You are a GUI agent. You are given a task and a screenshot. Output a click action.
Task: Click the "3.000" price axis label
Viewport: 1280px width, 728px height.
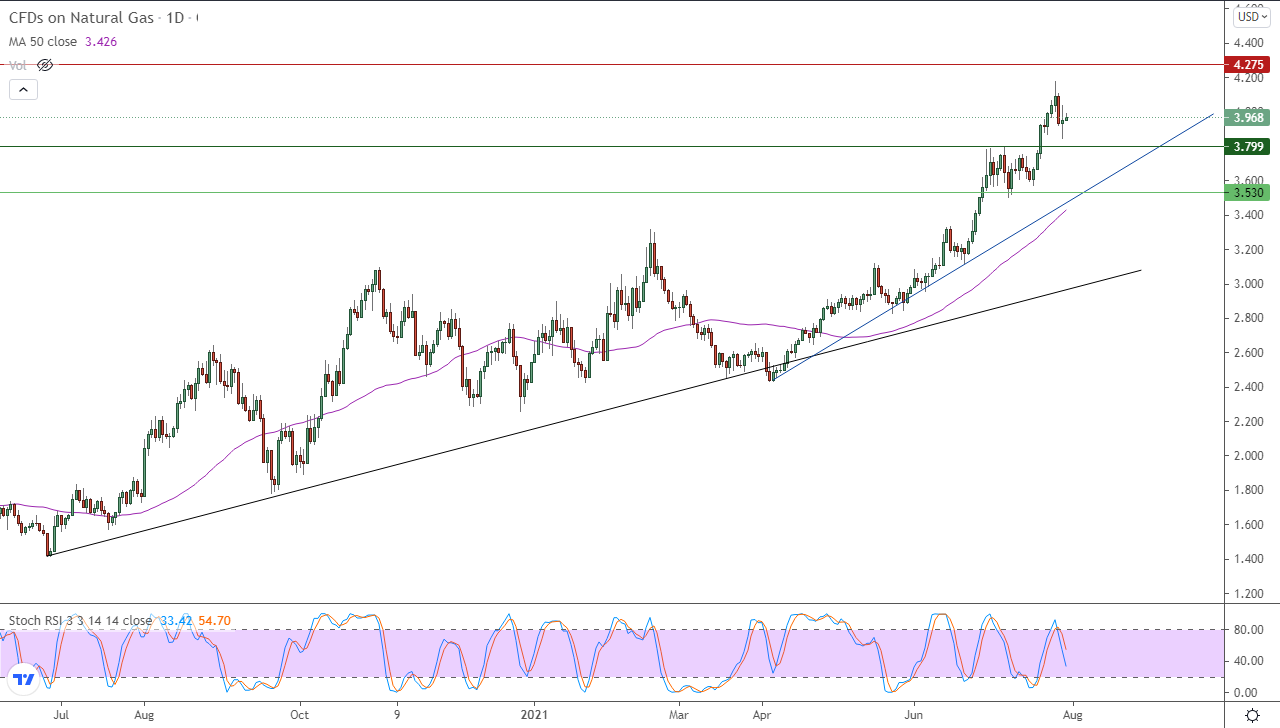click(1250, 284)
